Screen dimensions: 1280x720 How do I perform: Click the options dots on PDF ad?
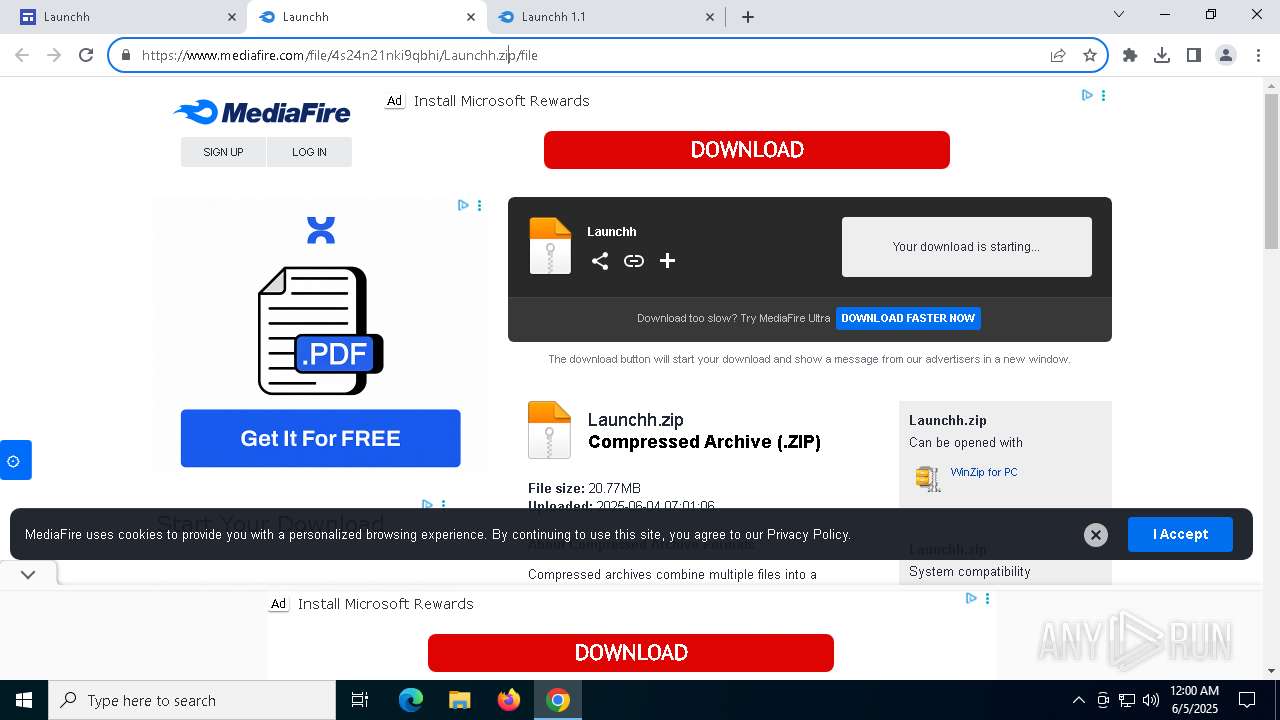(480, 205)
